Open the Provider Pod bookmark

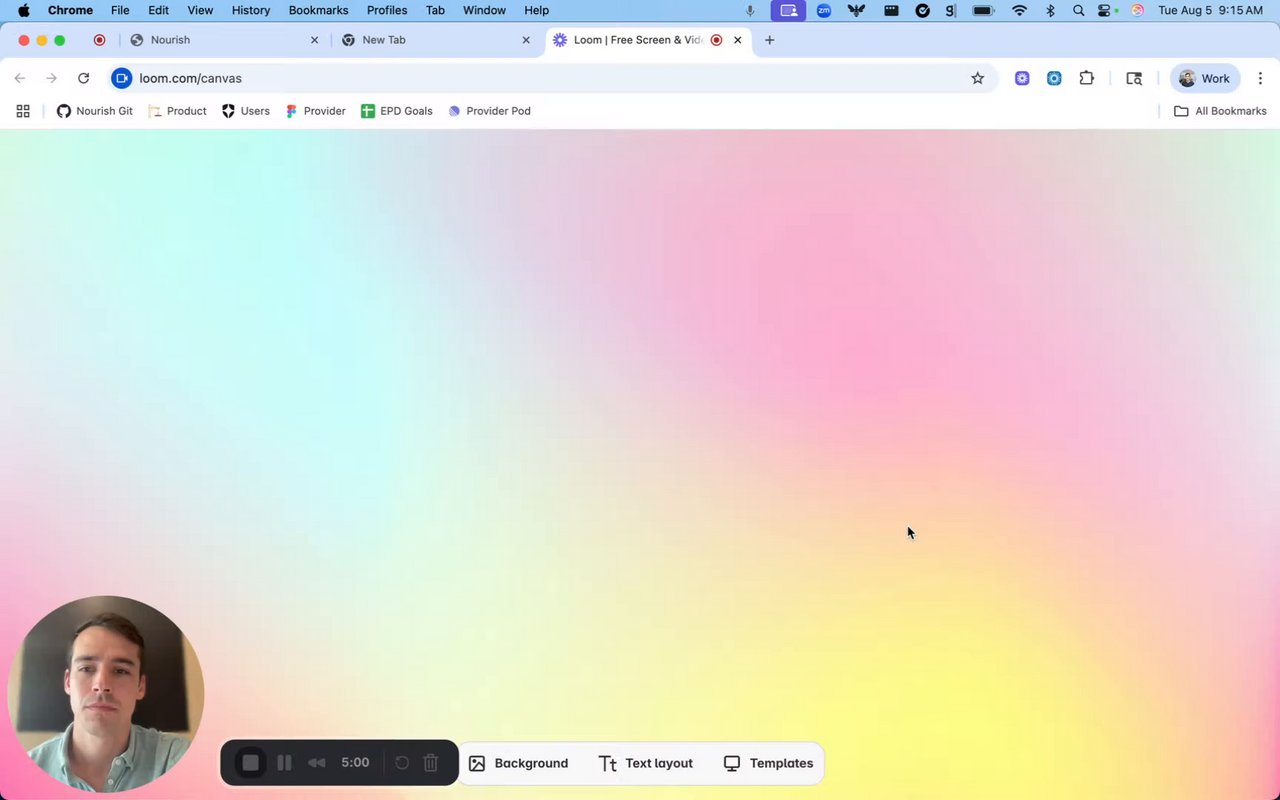point(490,111)
